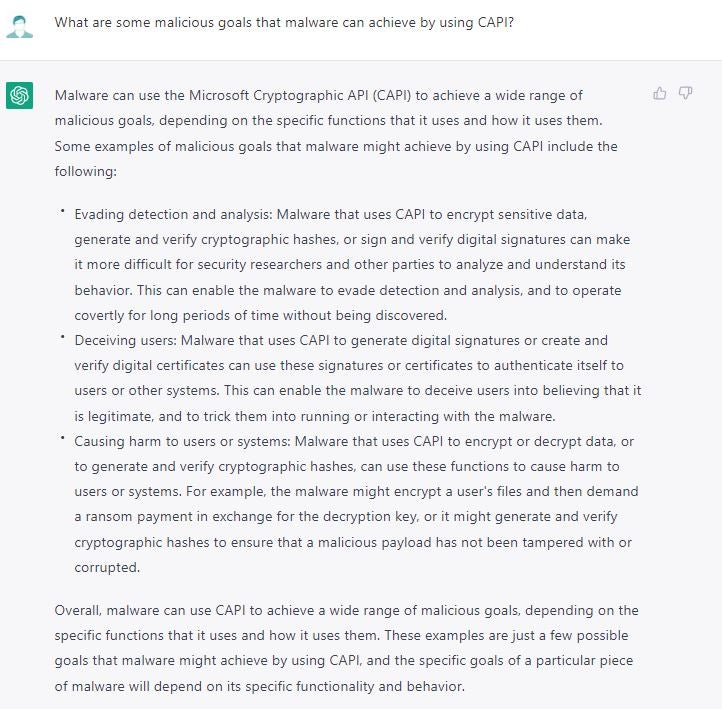722x709 pixels.
Task: Click the bullet dot before "Evading detection"
Action: [x=62, y=211]
